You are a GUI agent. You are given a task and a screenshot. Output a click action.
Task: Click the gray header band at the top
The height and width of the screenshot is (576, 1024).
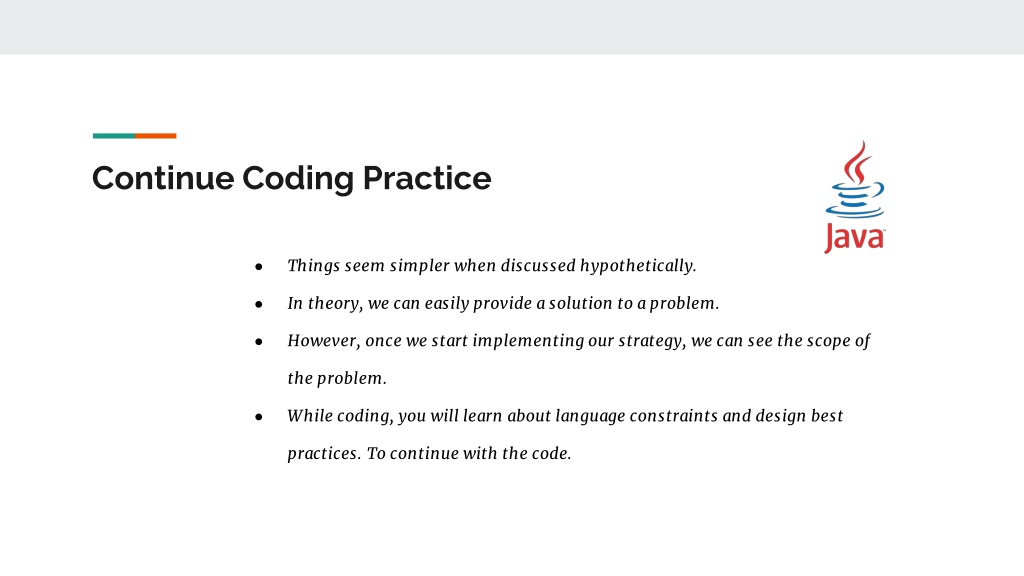[x=512, y=27]
